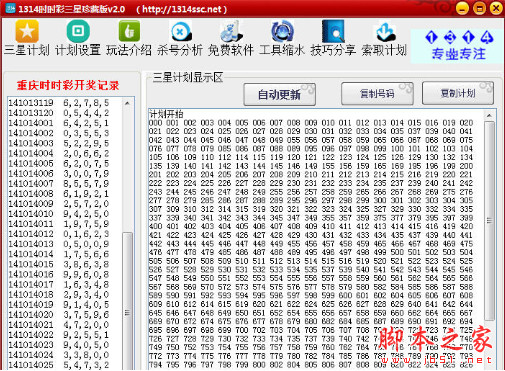The width and height of the screenshot is (505, 371).
Task: Select record 141014007 row
Action: (x=59, y=183)
